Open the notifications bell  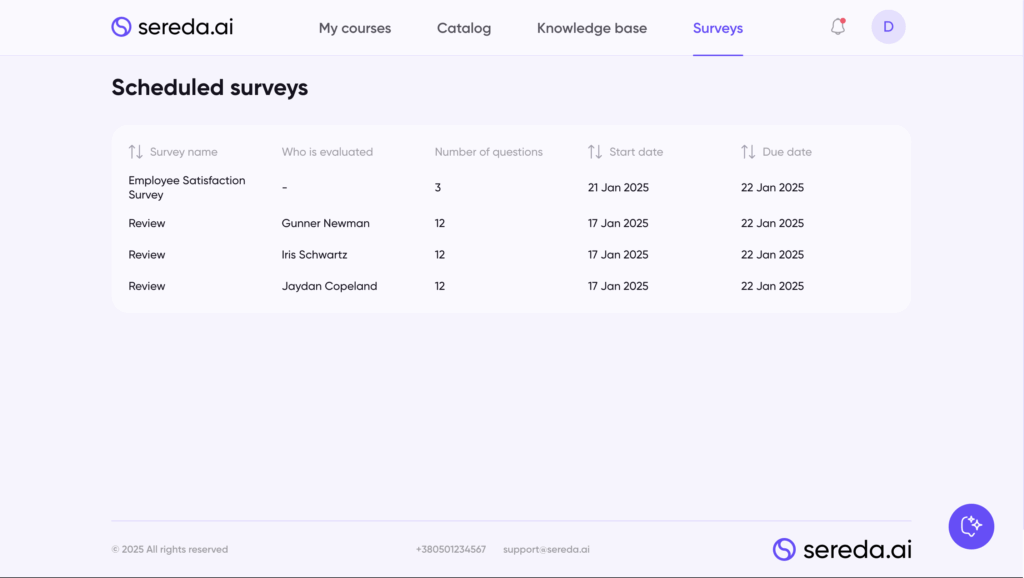(838, 27)
